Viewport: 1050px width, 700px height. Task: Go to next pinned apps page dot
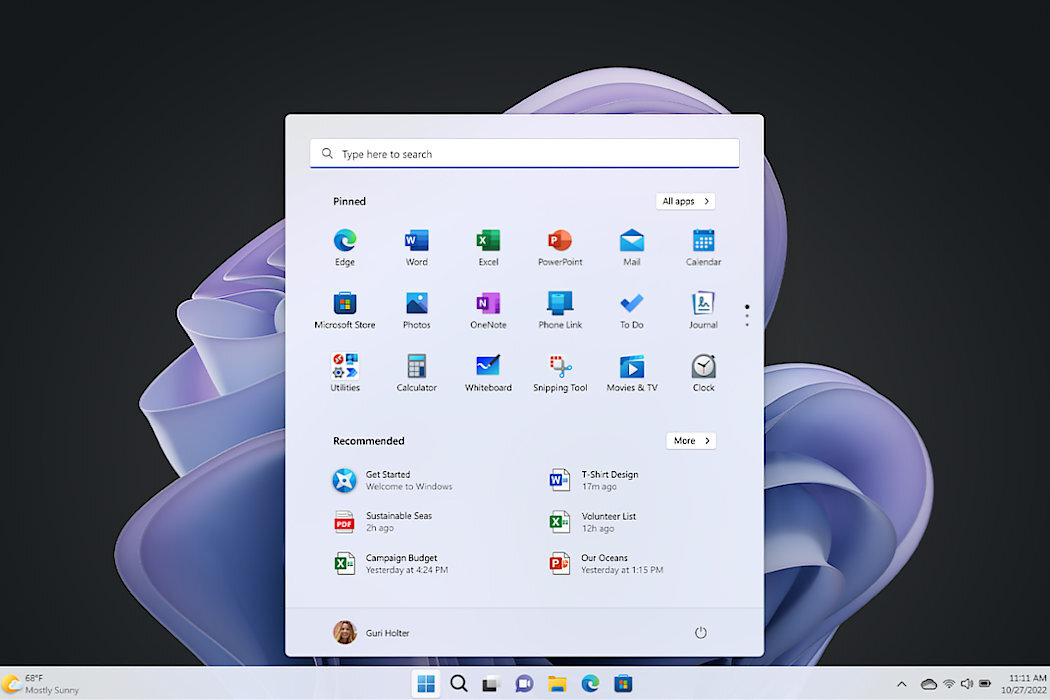point(747,316)
